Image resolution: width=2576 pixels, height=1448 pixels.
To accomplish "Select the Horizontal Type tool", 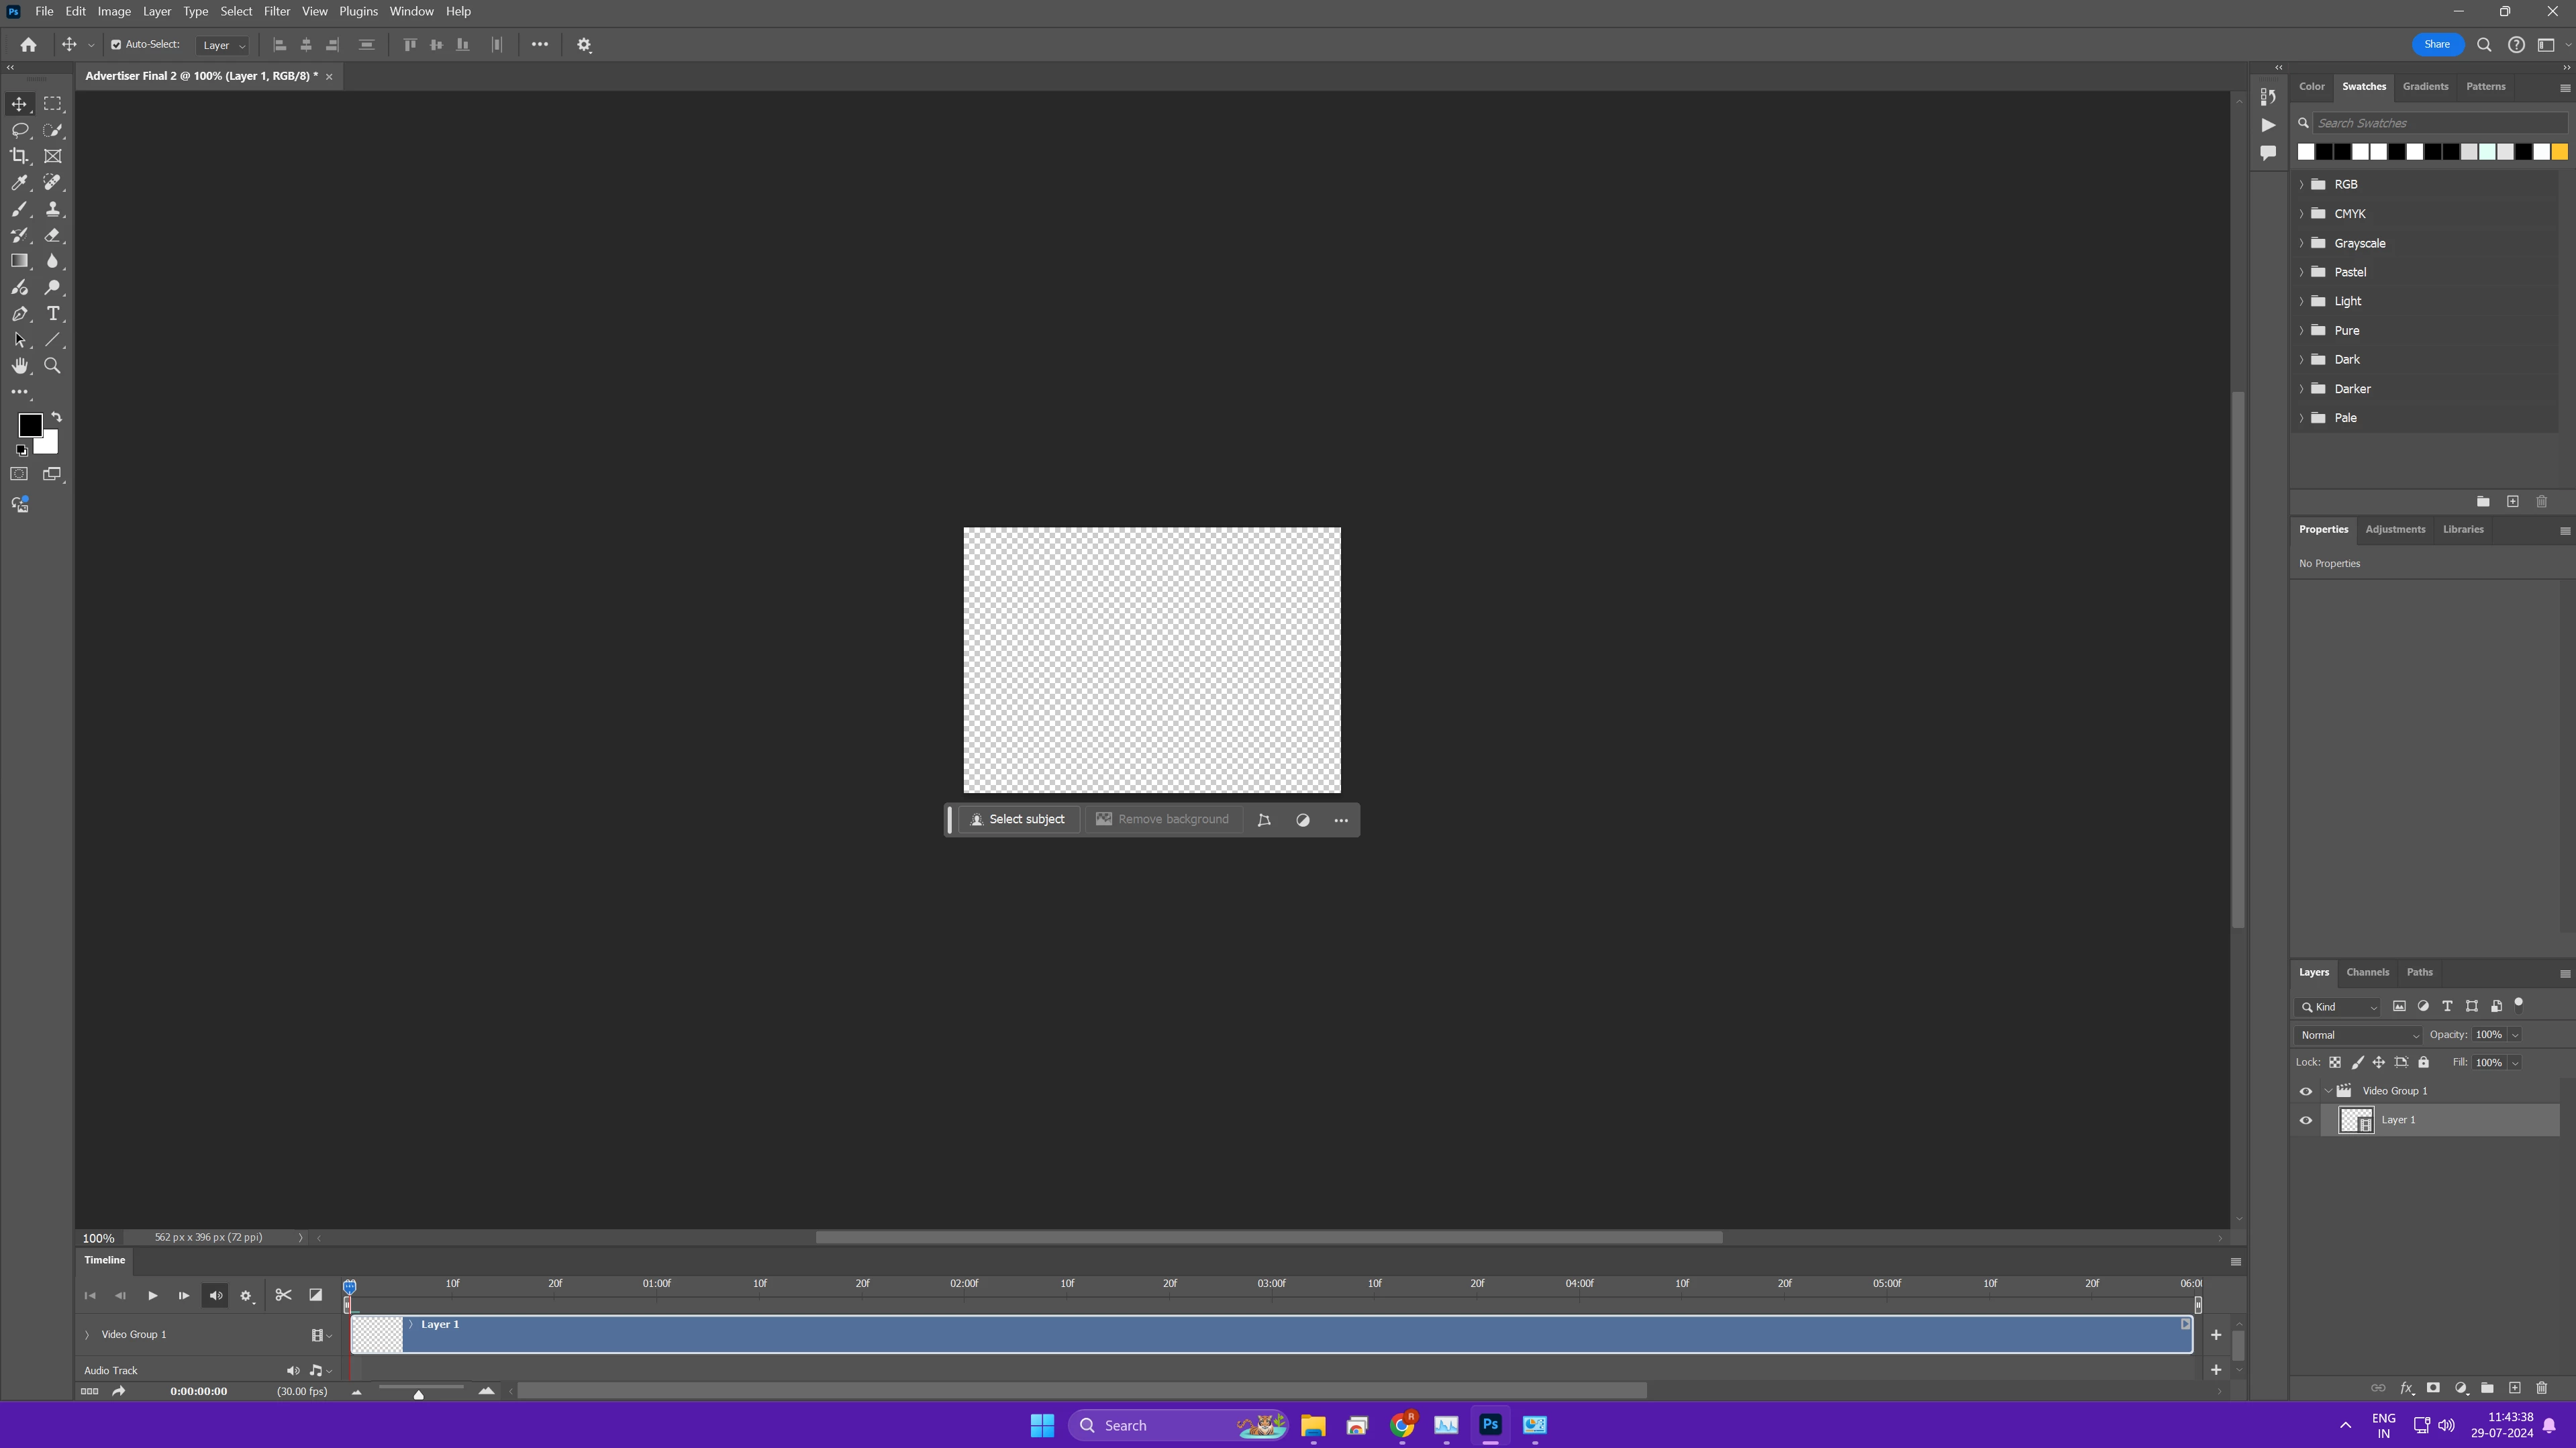I will pyautogui.click(x=53, y=314).
